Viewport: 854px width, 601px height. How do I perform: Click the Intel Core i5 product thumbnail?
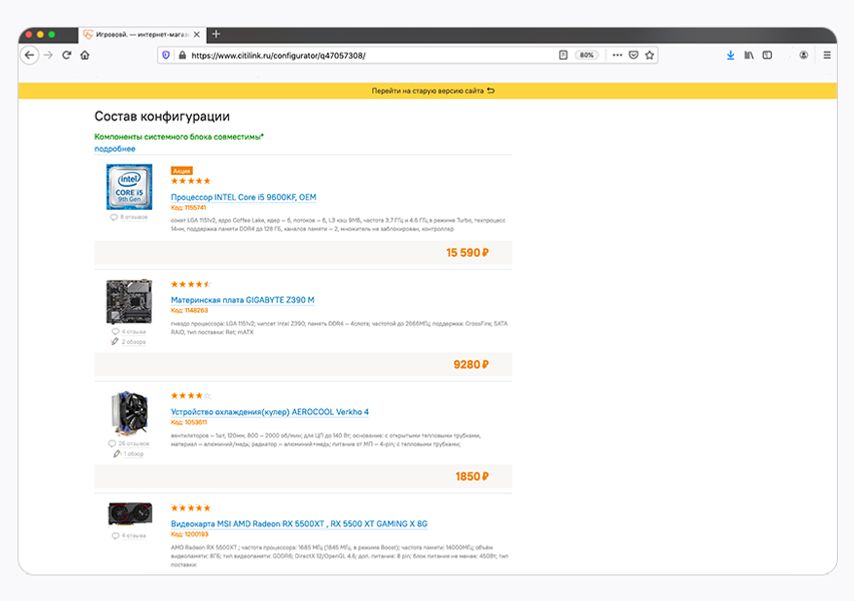click(x=129, y=187)
